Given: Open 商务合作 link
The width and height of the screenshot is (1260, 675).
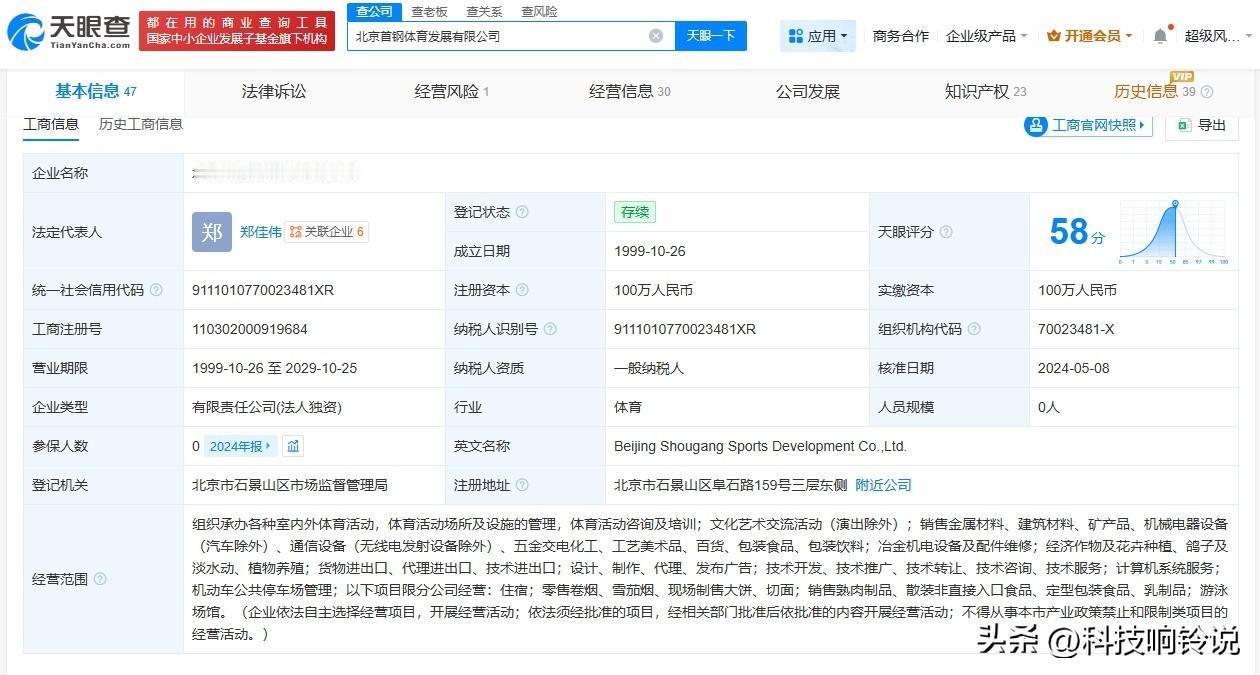Looking at the screenshot, I should tap(900, 36).
